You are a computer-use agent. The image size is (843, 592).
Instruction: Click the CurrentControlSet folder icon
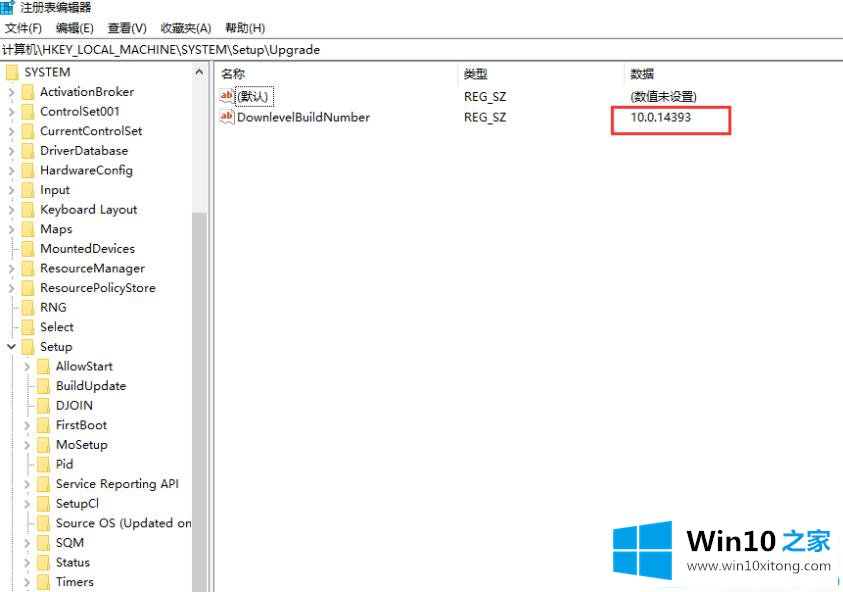coord(28,131)
